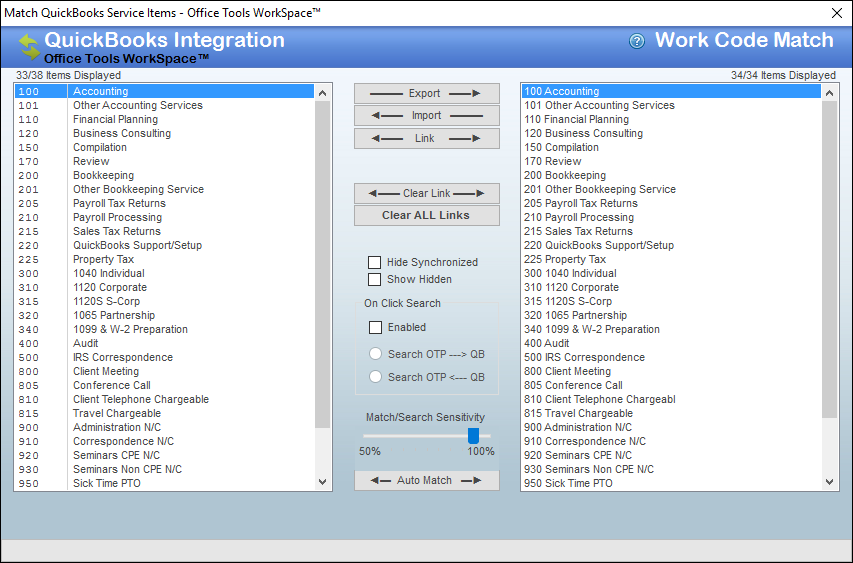
Task: Select 201 Other Bookkeeping Service in right list
Action: pyautogui.click(x=671, y=190)
